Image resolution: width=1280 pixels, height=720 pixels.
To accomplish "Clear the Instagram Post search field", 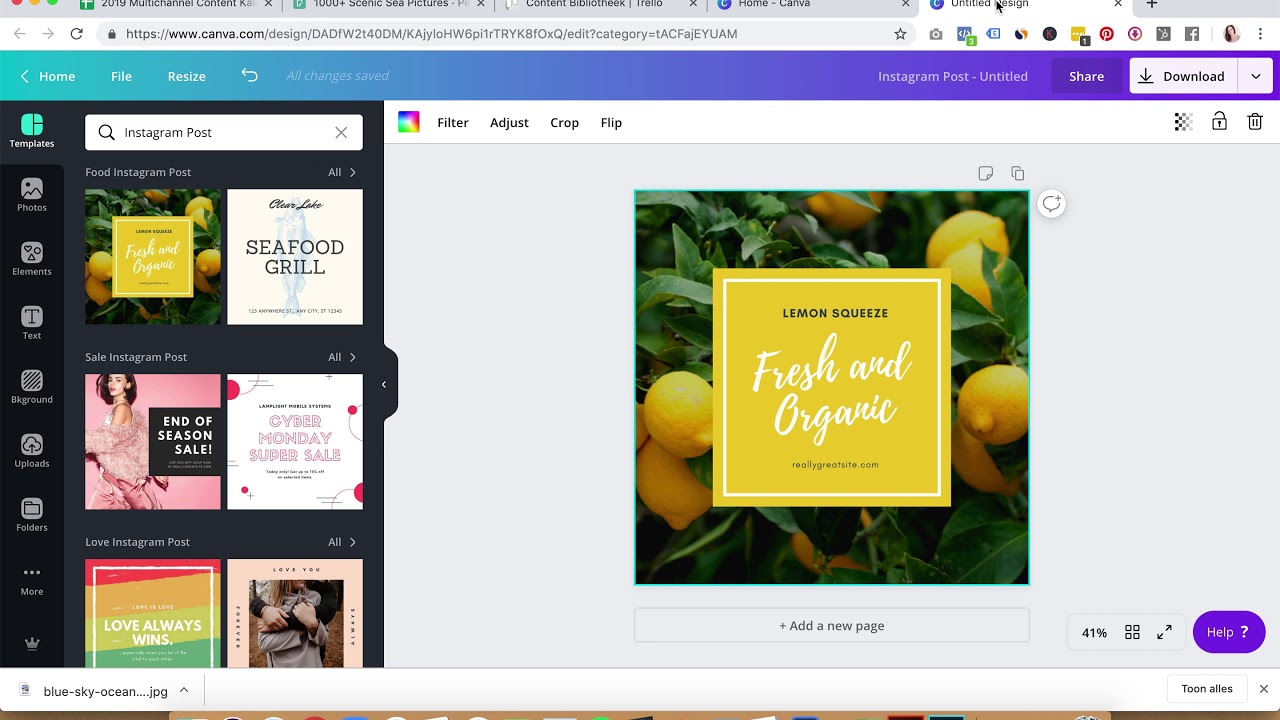I will [341, 132].
